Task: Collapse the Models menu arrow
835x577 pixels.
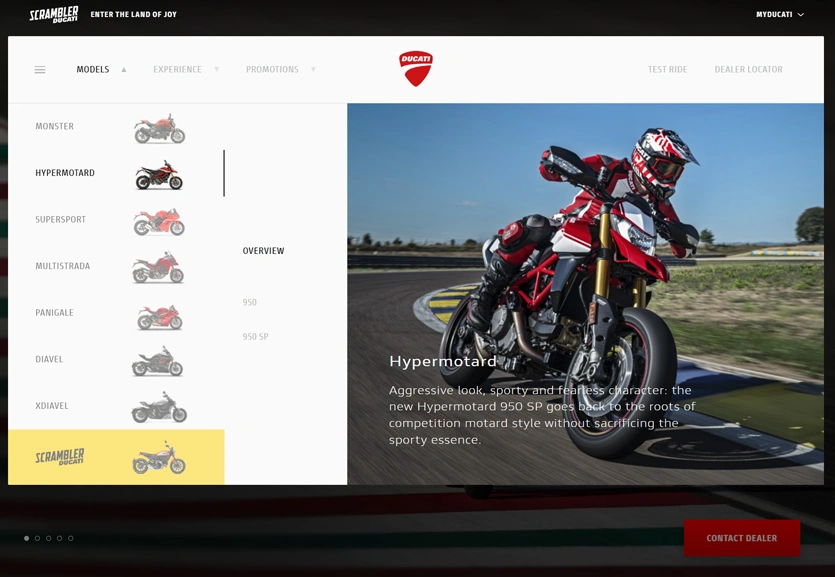Action: click(x=124, y=70)
